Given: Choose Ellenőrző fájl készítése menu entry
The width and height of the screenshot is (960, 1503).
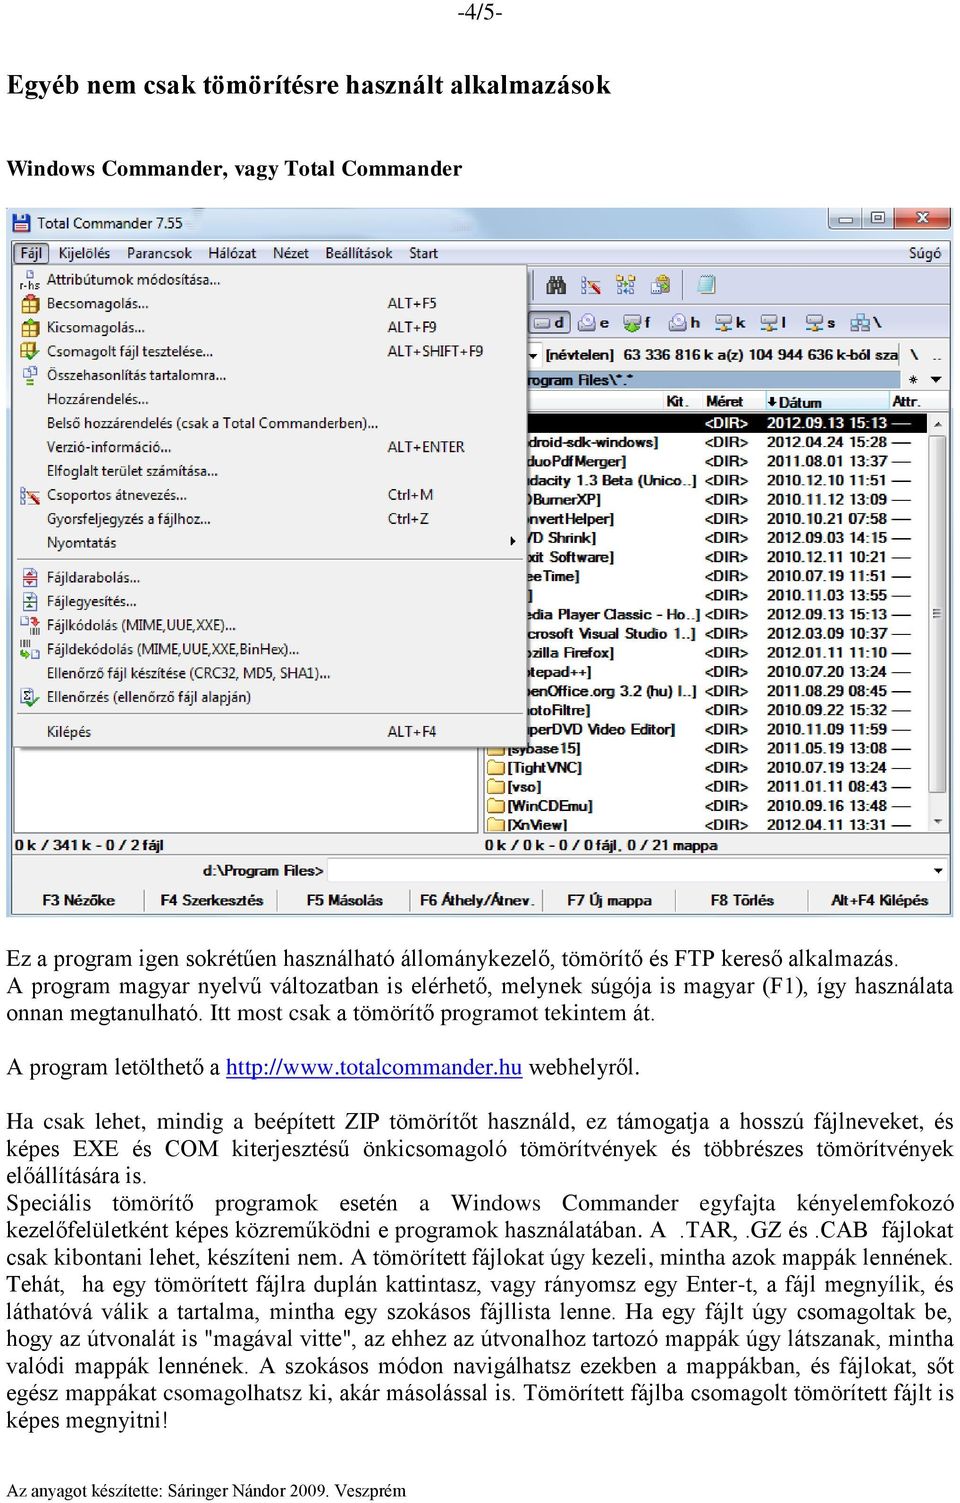Looking at the screenshot, I should click(x=269, y=673).
